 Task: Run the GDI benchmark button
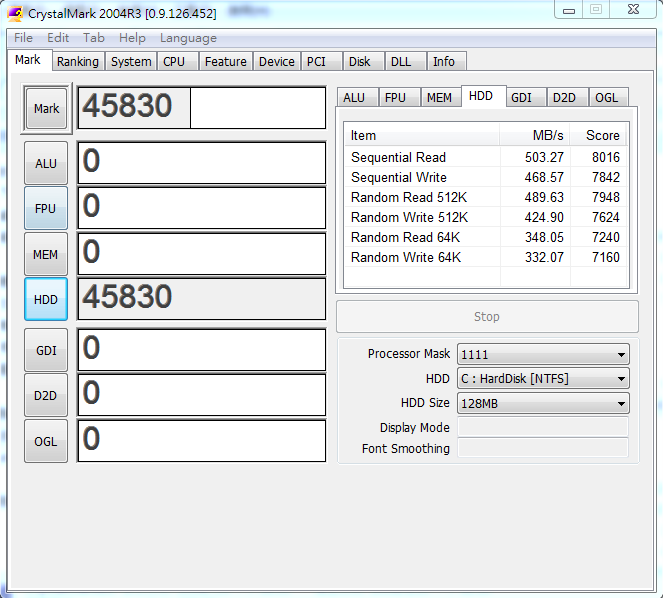(x=46, y=350)
